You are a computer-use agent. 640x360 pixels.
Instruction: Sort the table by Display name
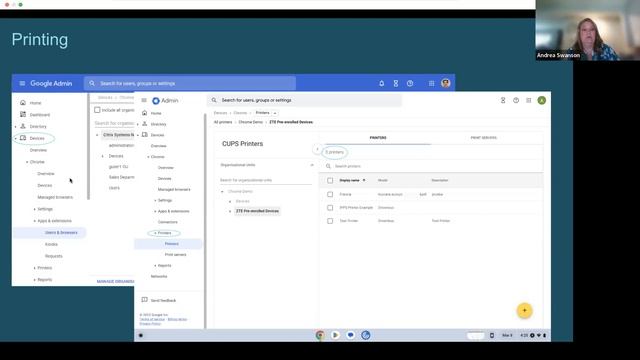(349, 180)
